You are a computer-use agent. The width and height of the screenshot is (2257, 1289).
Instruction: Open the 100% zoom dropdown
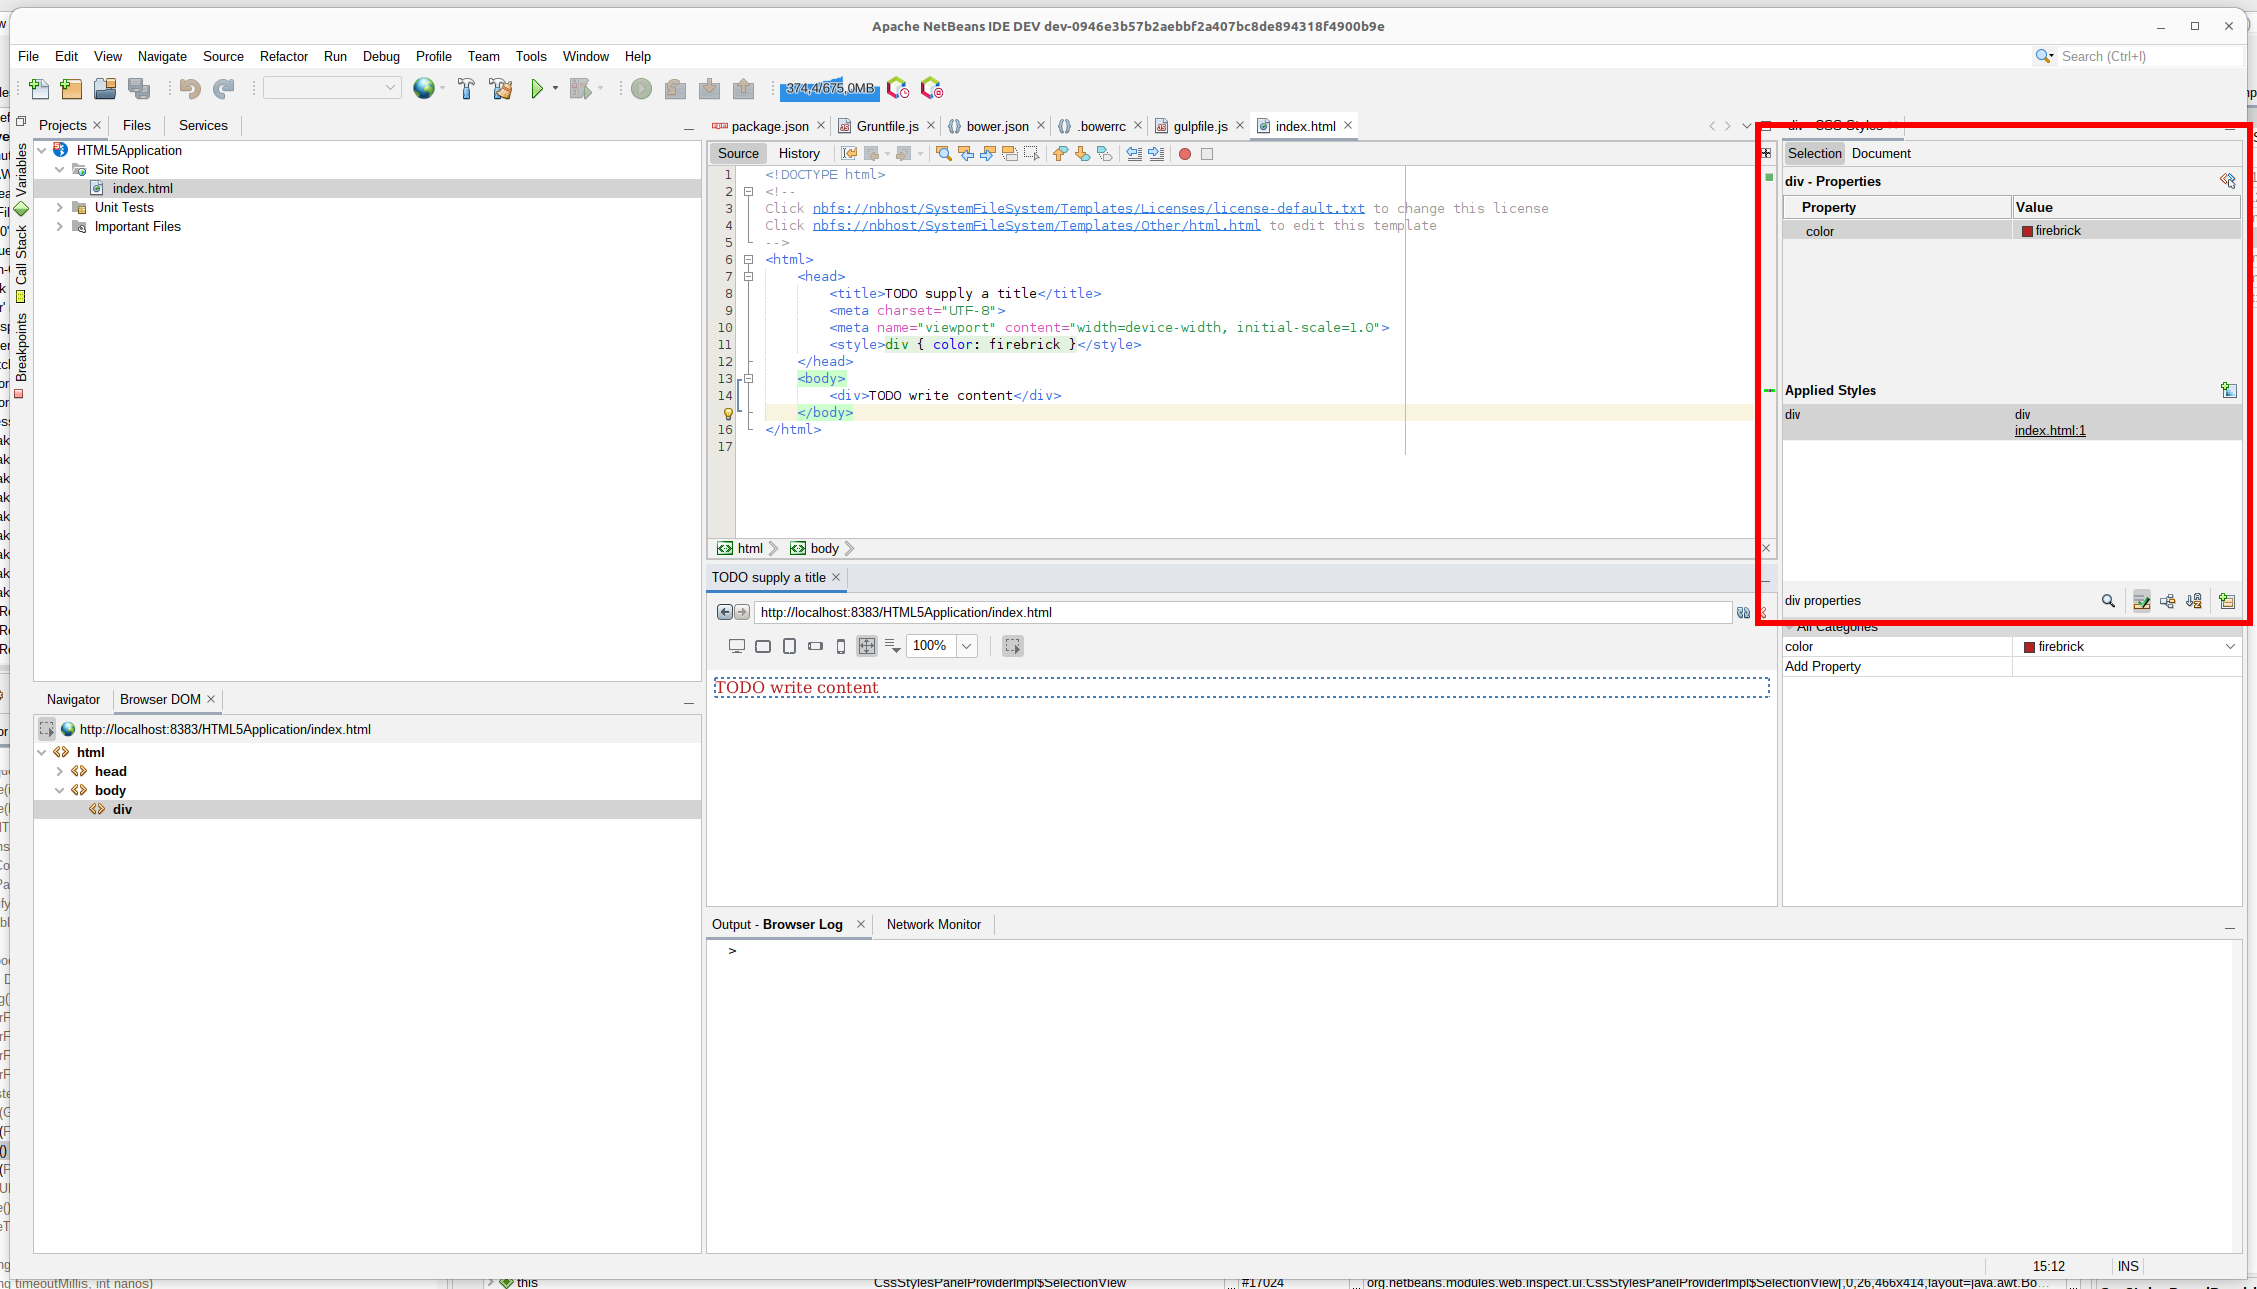(967, 646)
